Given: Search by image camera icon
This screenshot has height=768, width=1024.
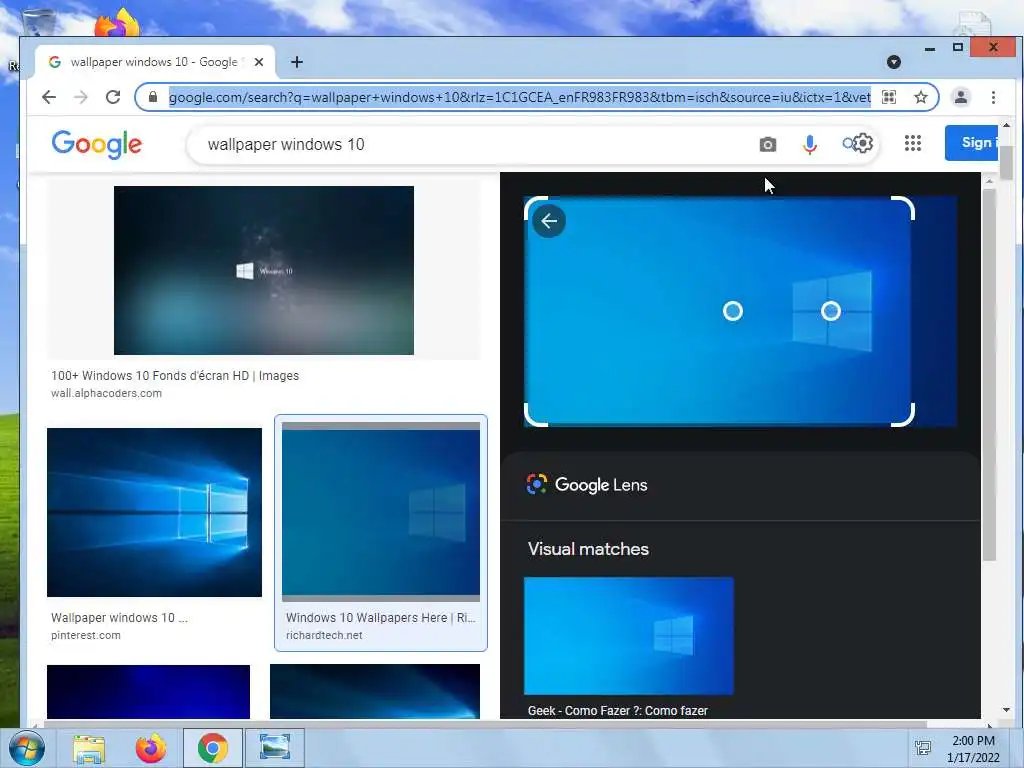Looking at the screenshot, I should coord(768,144).
